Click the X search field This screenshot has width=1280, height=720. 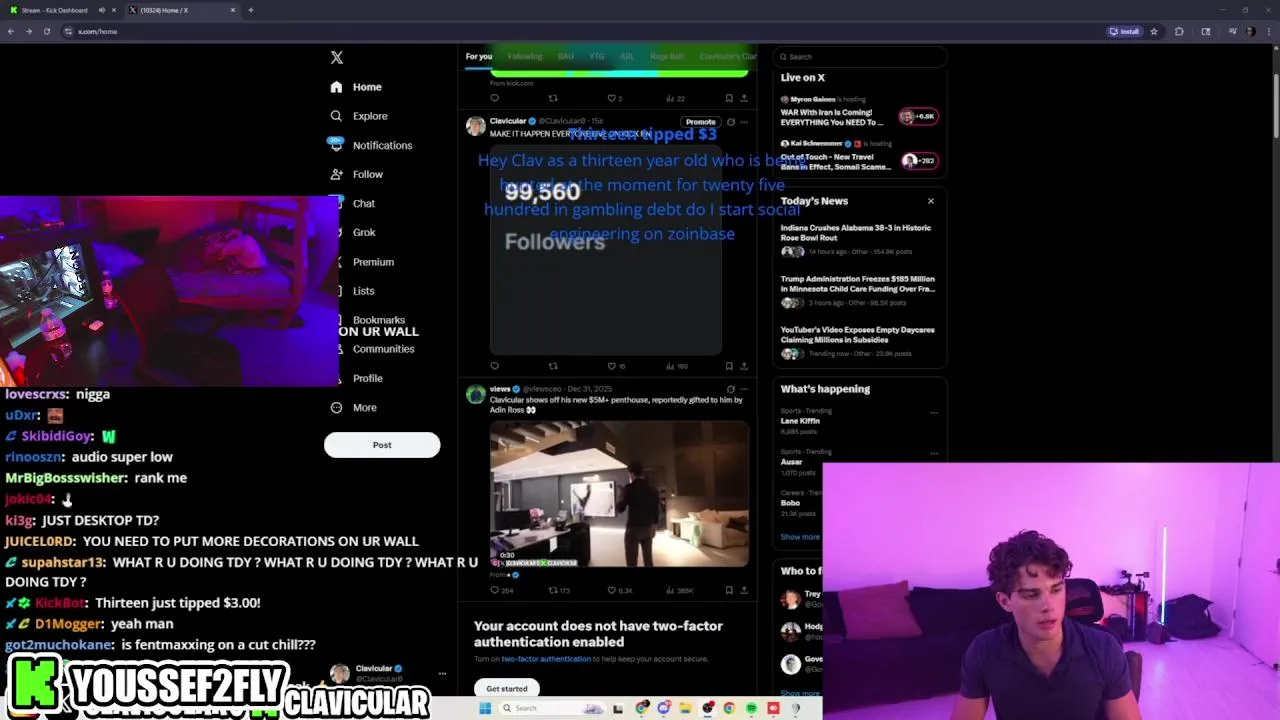[x=860, y=57]
